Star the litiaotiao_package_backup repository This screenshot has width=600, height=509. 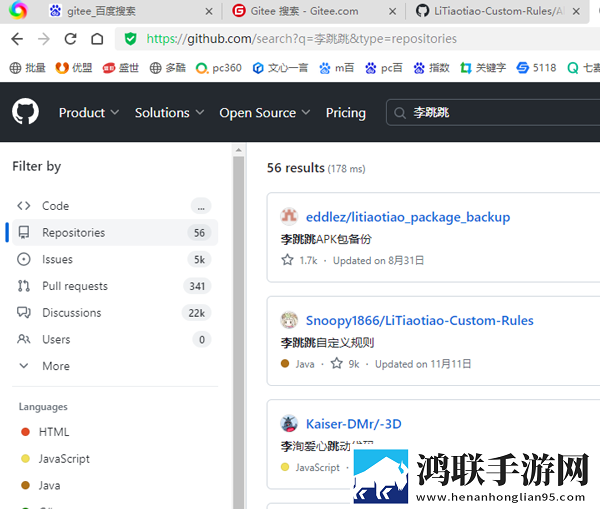click(x=287, y=260)
